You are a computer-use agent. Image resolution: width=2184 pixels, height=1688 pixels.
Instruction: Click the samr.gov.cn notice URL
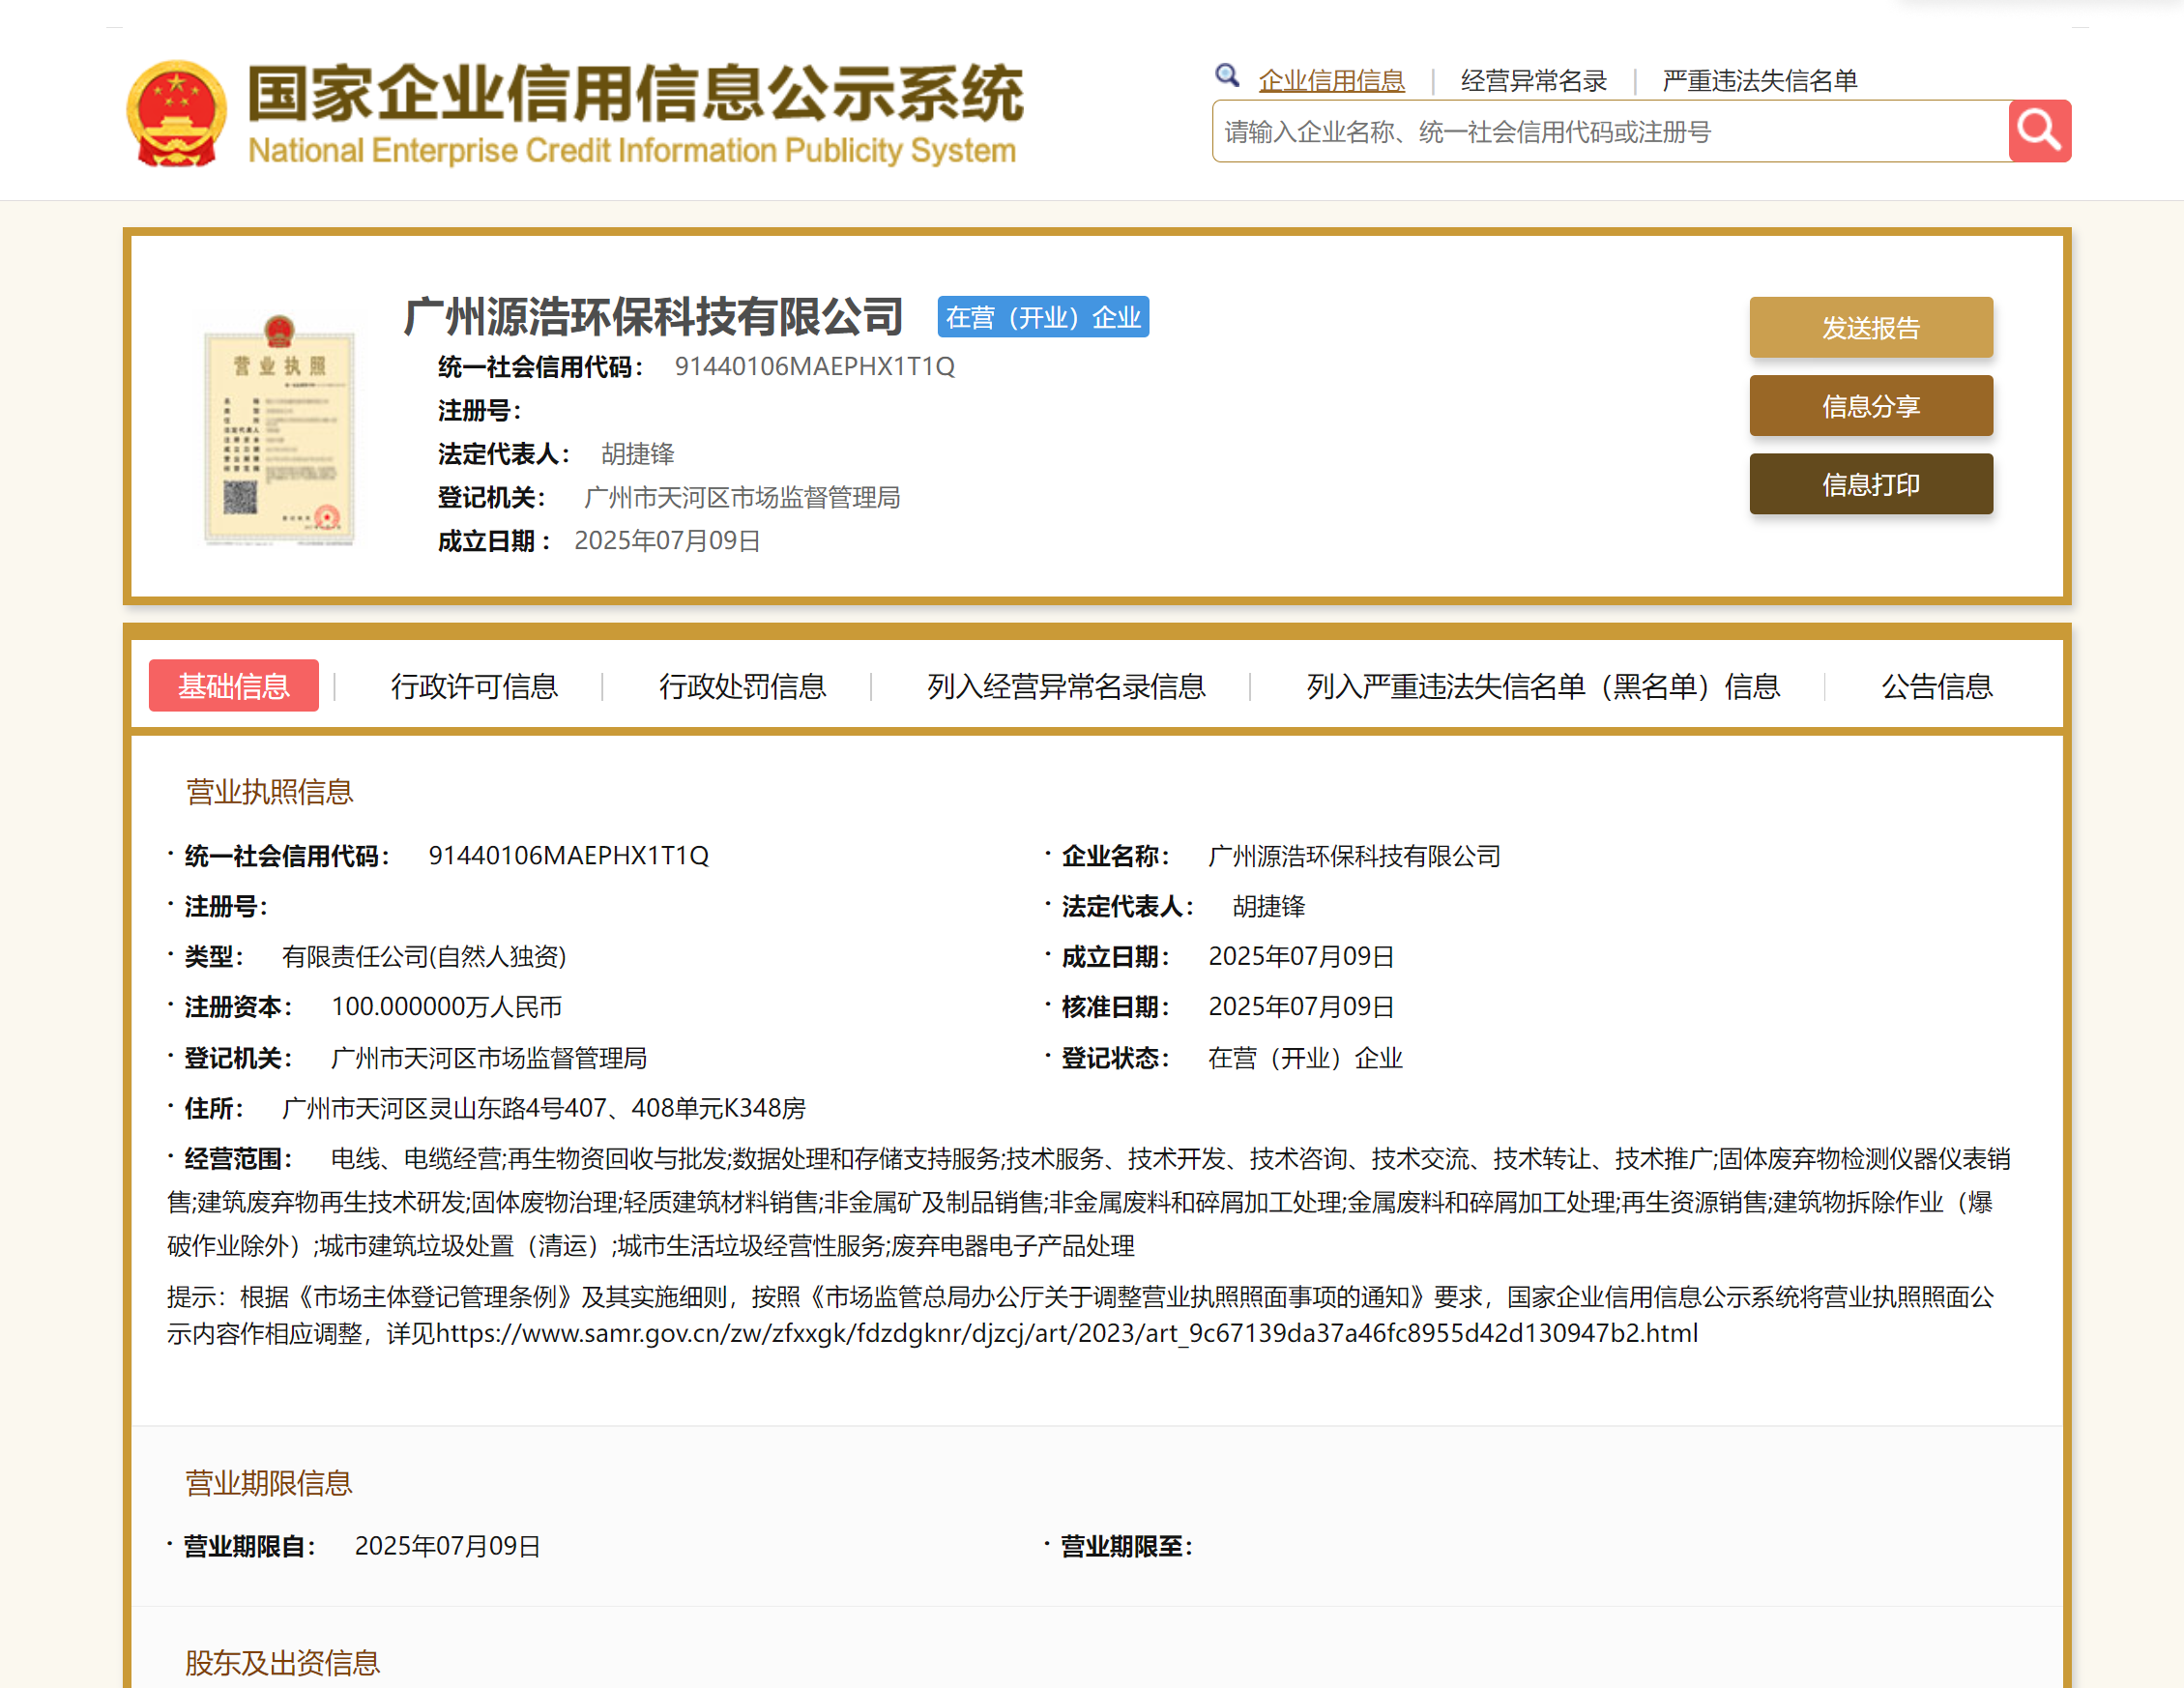(x=1066, y=1333)
